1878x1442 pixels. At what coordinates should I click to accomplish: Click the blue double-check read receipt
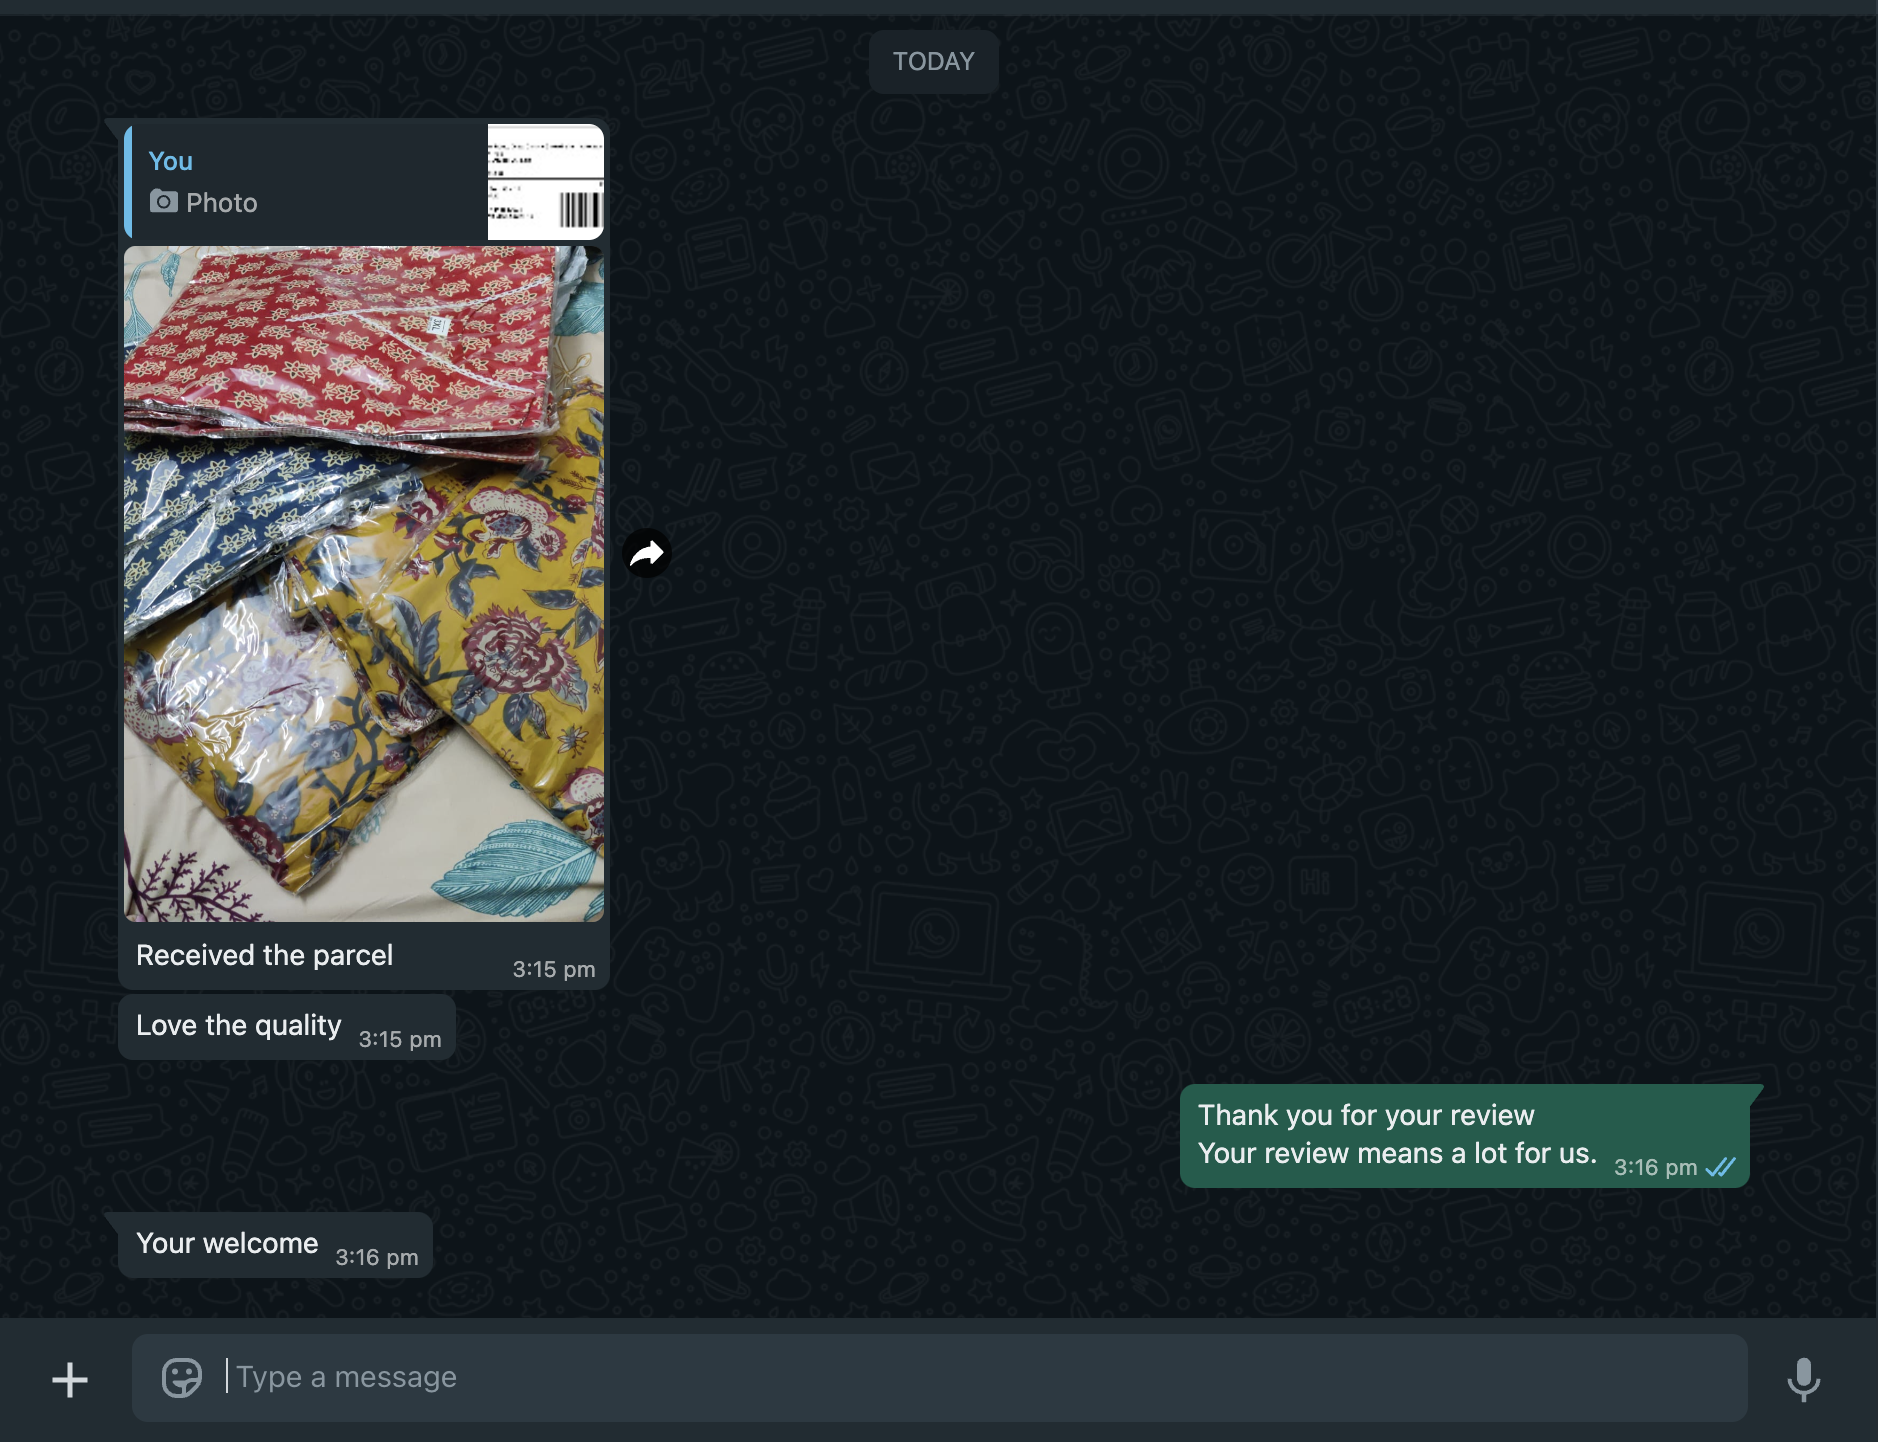coord(1721,1167)
